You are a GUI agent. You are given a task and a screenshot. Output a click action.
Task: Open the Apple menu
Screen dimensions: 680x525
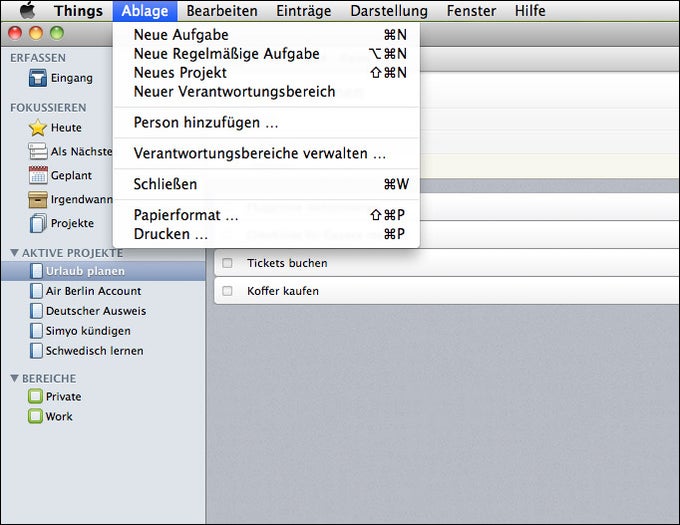pos(27,10)
